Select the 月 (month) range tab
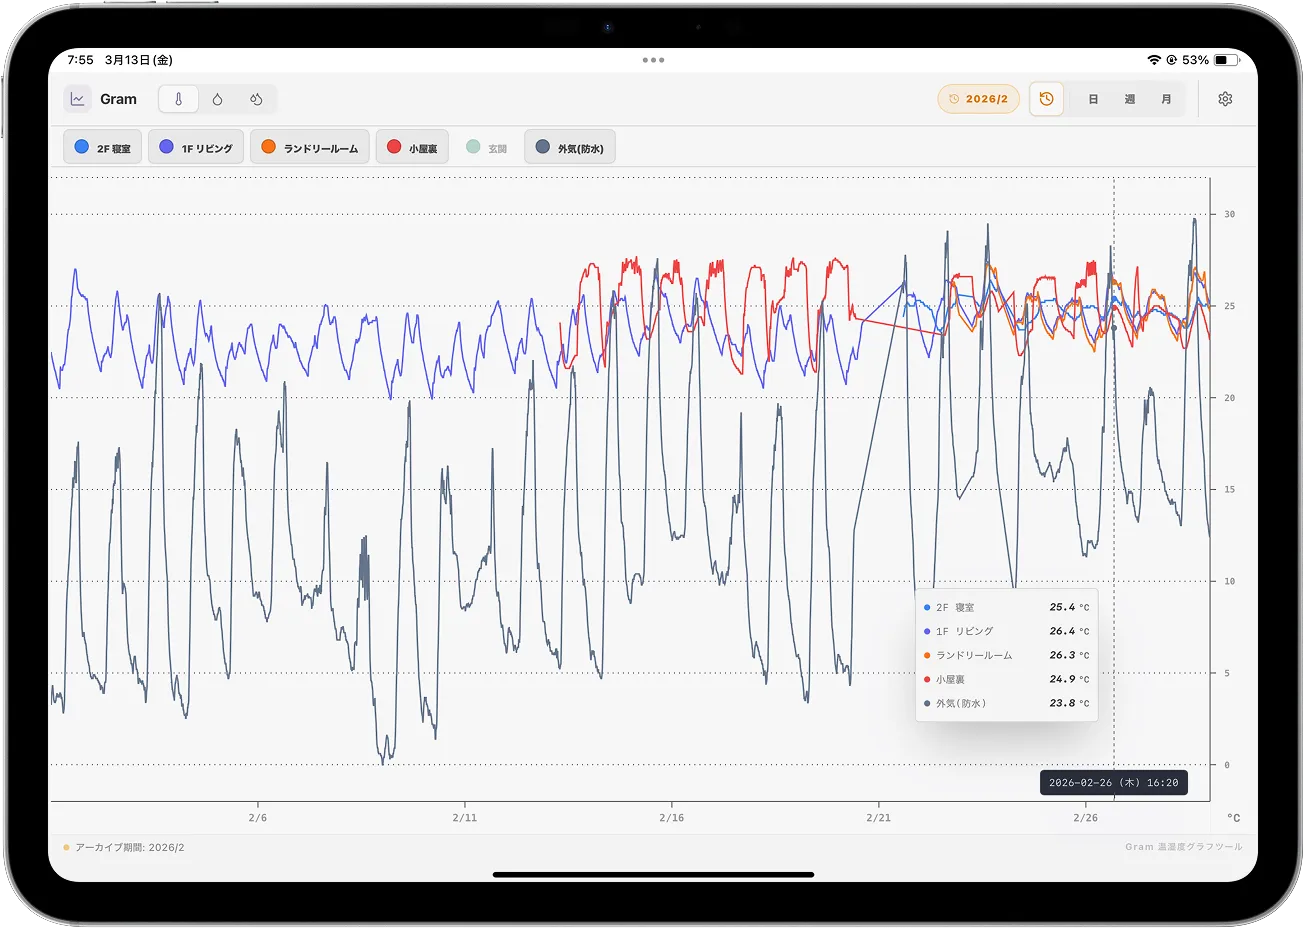Screen dimensions: 1303x928 pos(1166,99)
